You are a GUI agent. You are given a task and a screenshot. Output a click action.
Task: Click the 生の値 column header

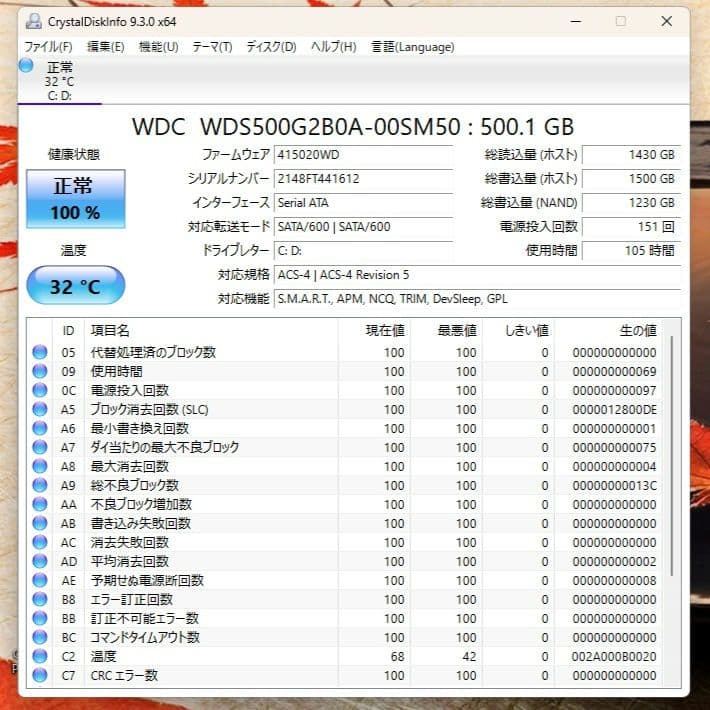coord(609,331)
